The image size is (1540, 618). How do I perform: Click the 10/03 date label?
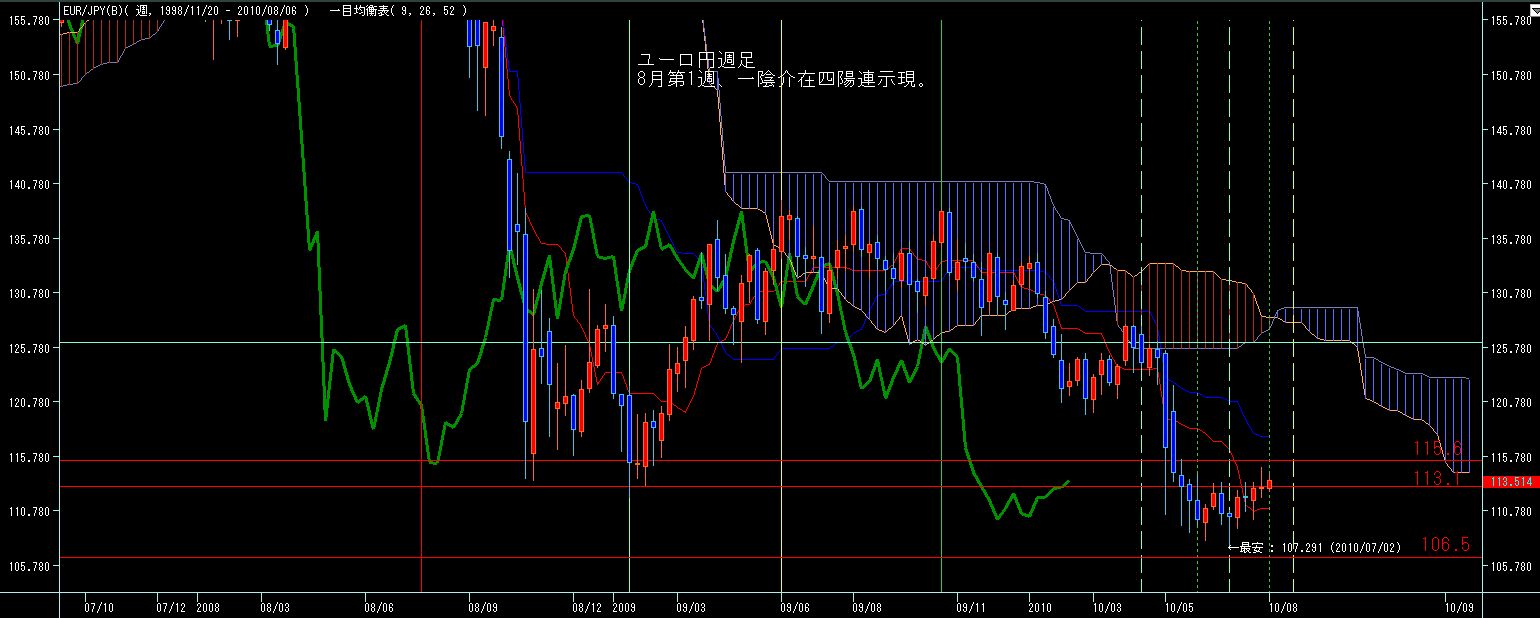click(1107, 607)
